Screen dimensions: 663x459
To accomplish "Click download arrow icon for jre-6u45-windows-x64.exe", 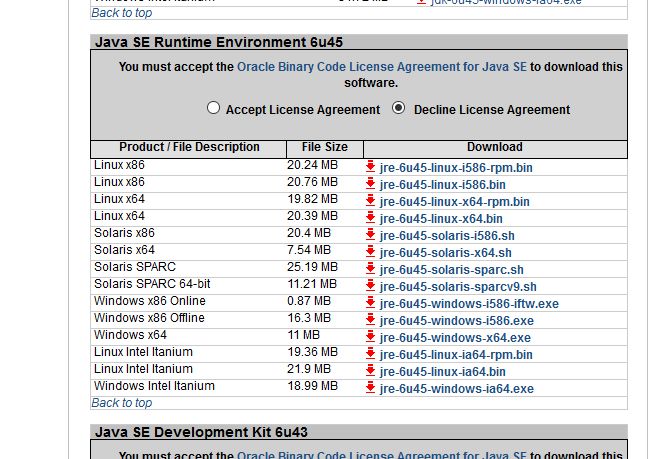I will pyautogui.click(x=370, y=336).
